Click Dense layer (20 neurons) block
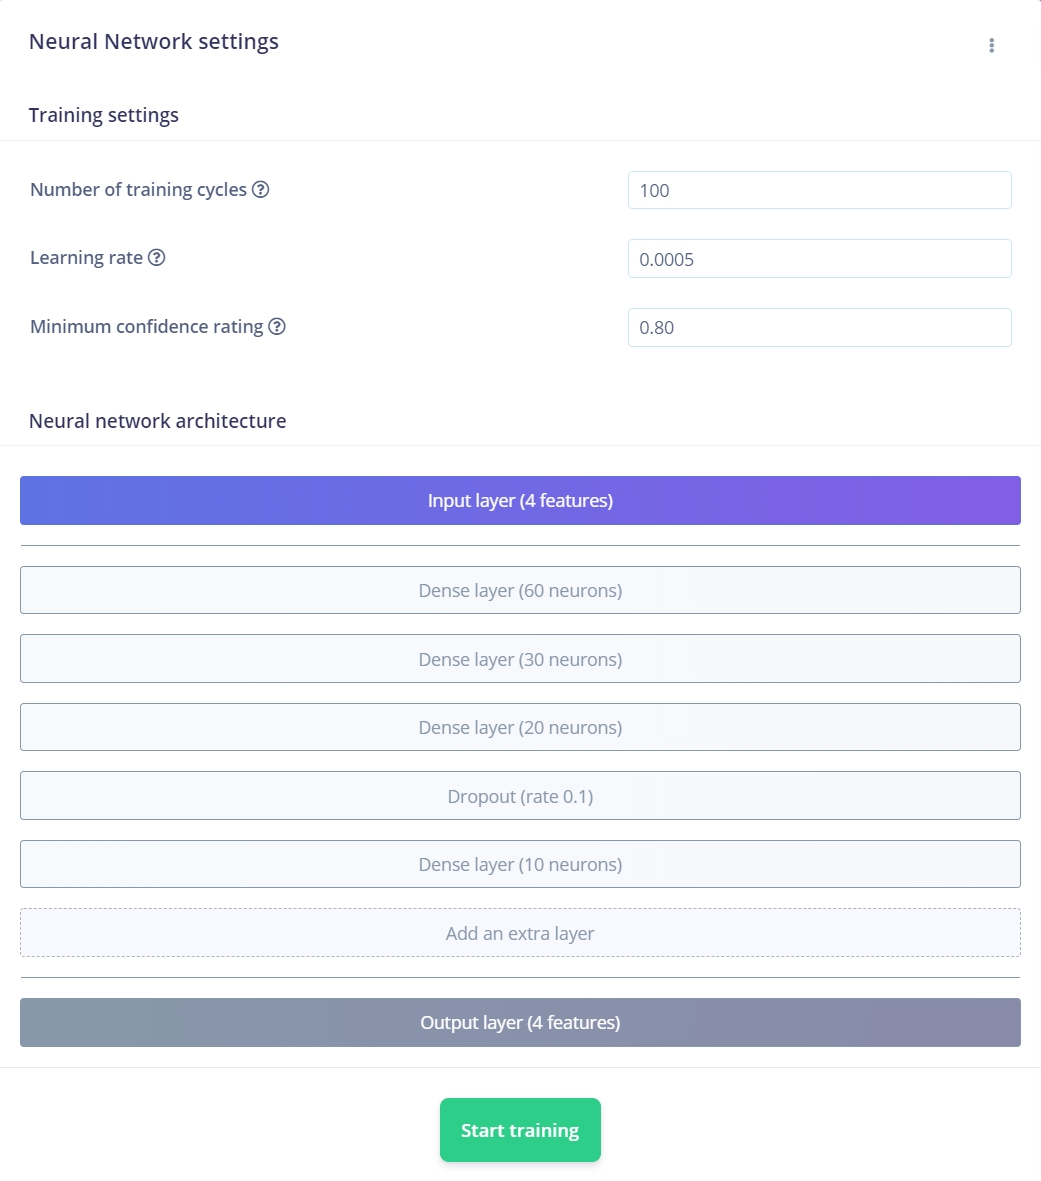Screen dimensions: 1041x1181 520,727
